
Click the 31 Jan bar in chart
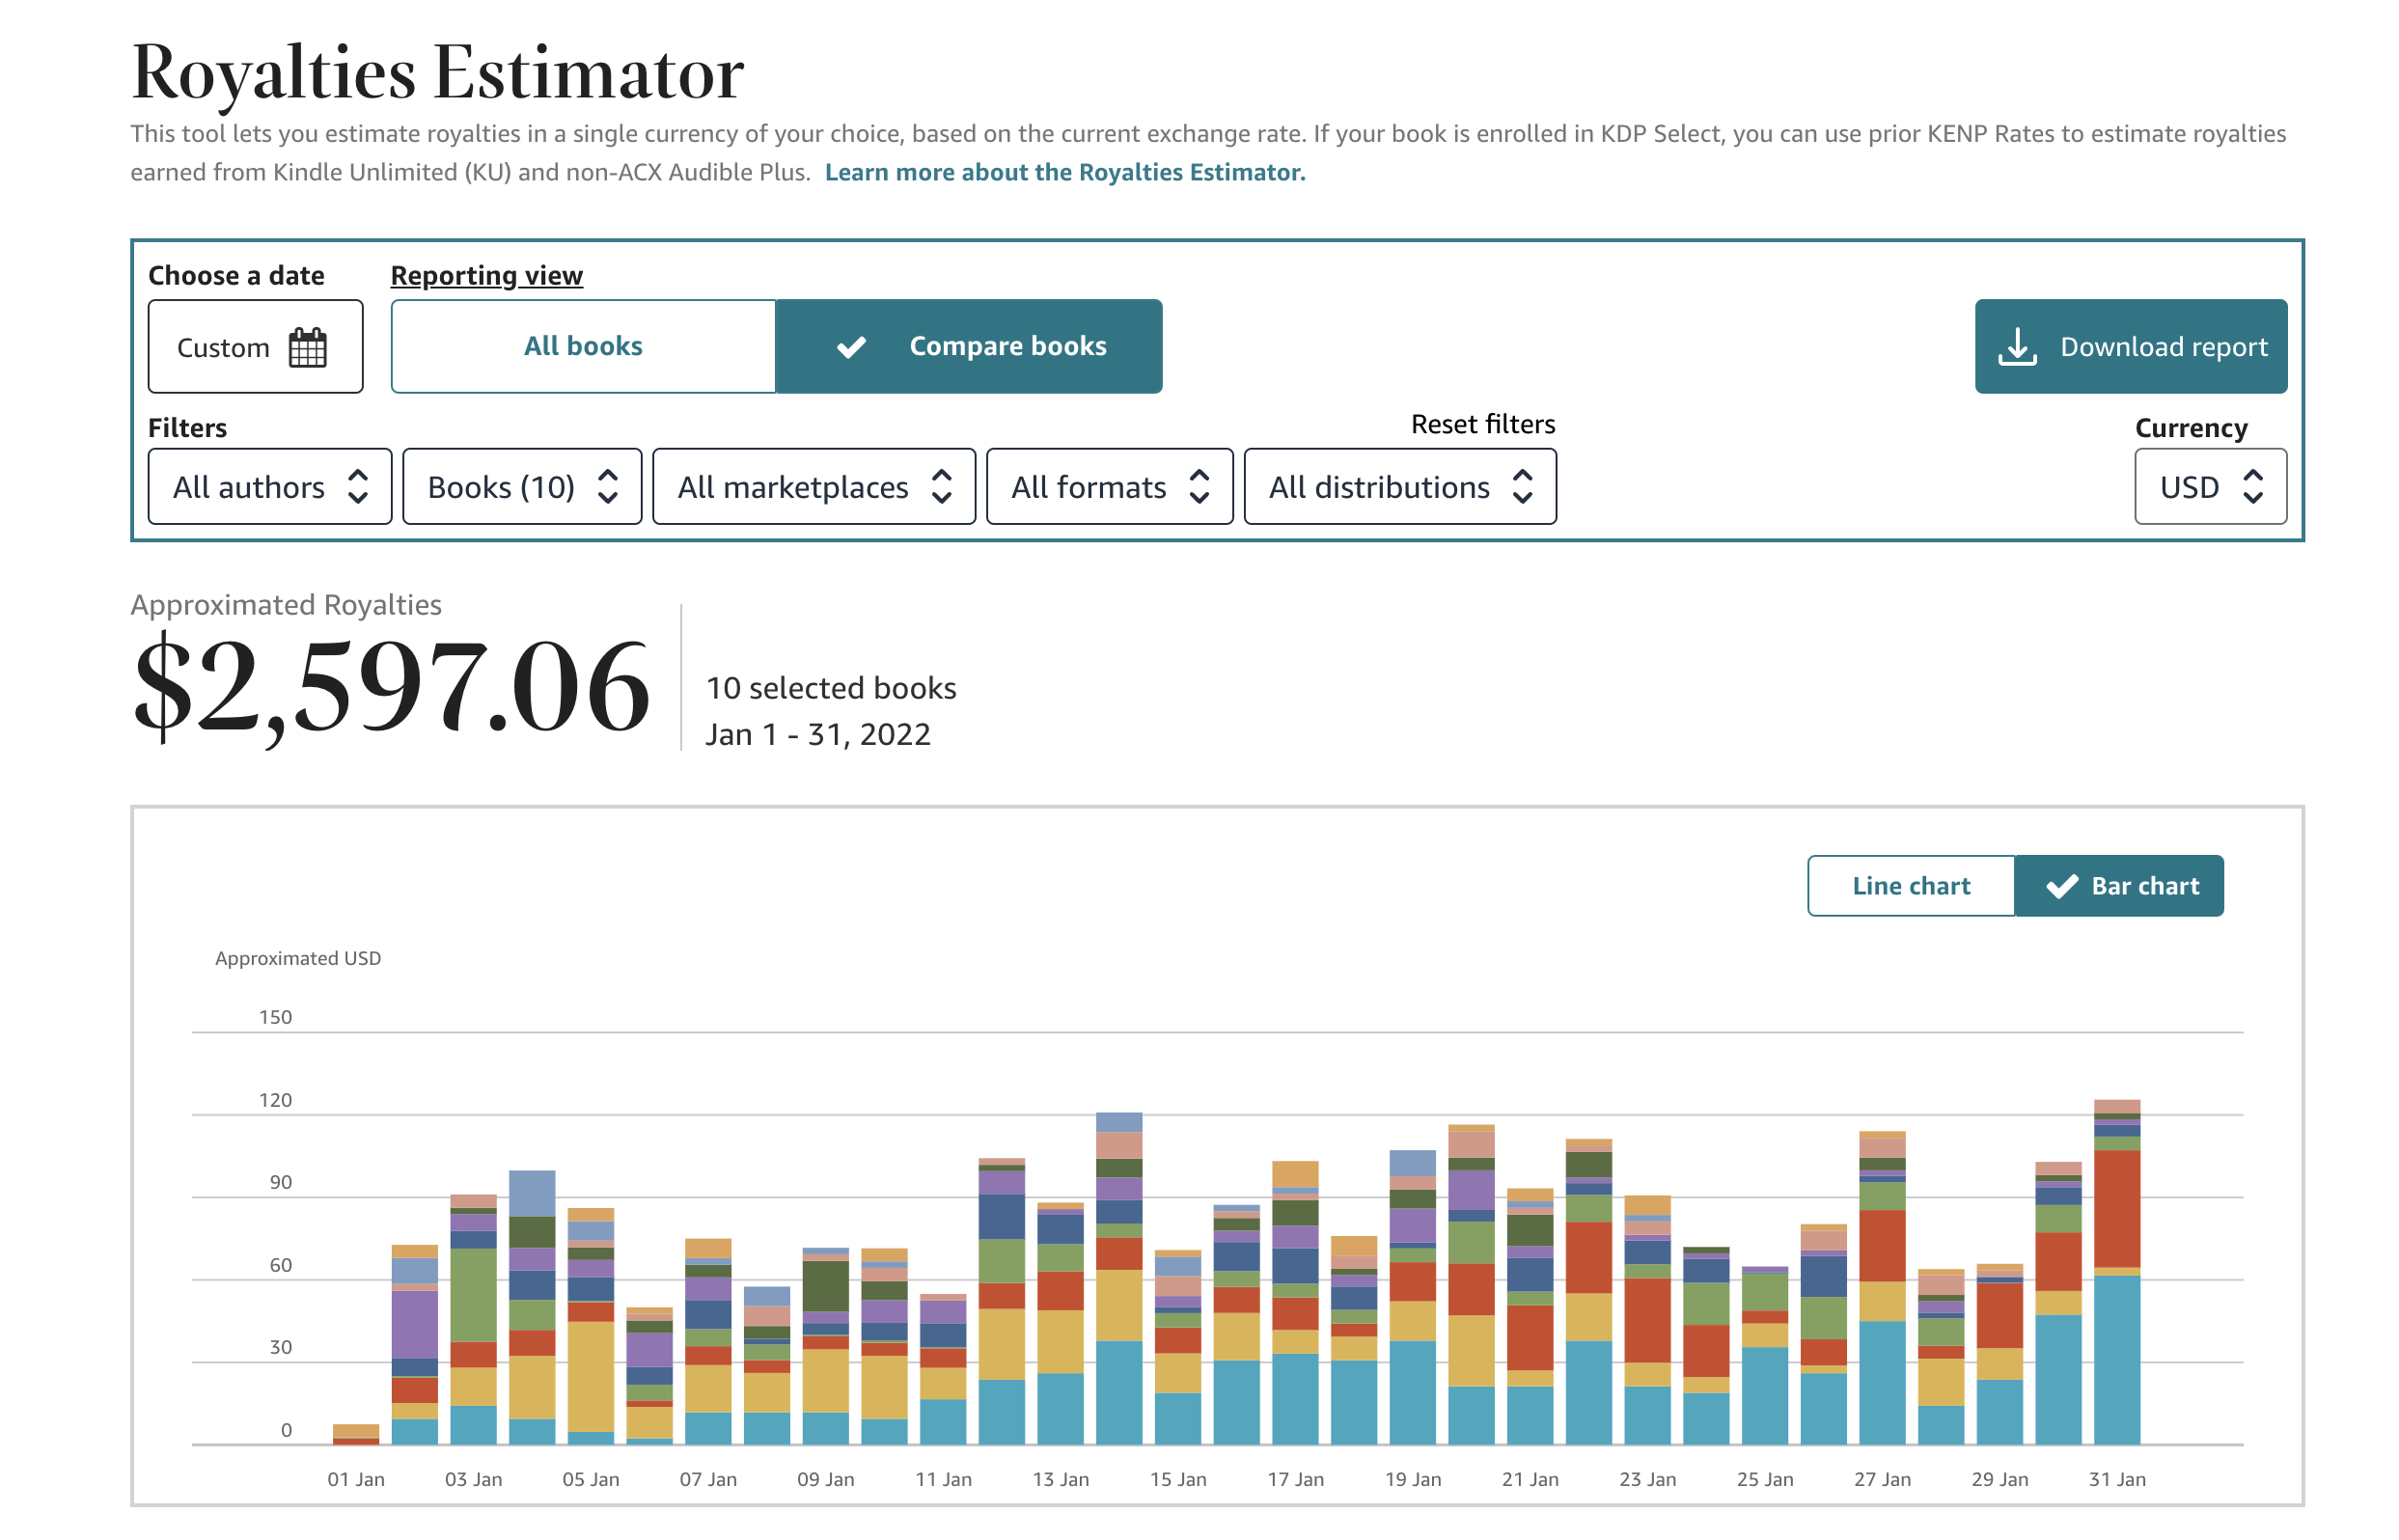(x=2117, y=1272)
